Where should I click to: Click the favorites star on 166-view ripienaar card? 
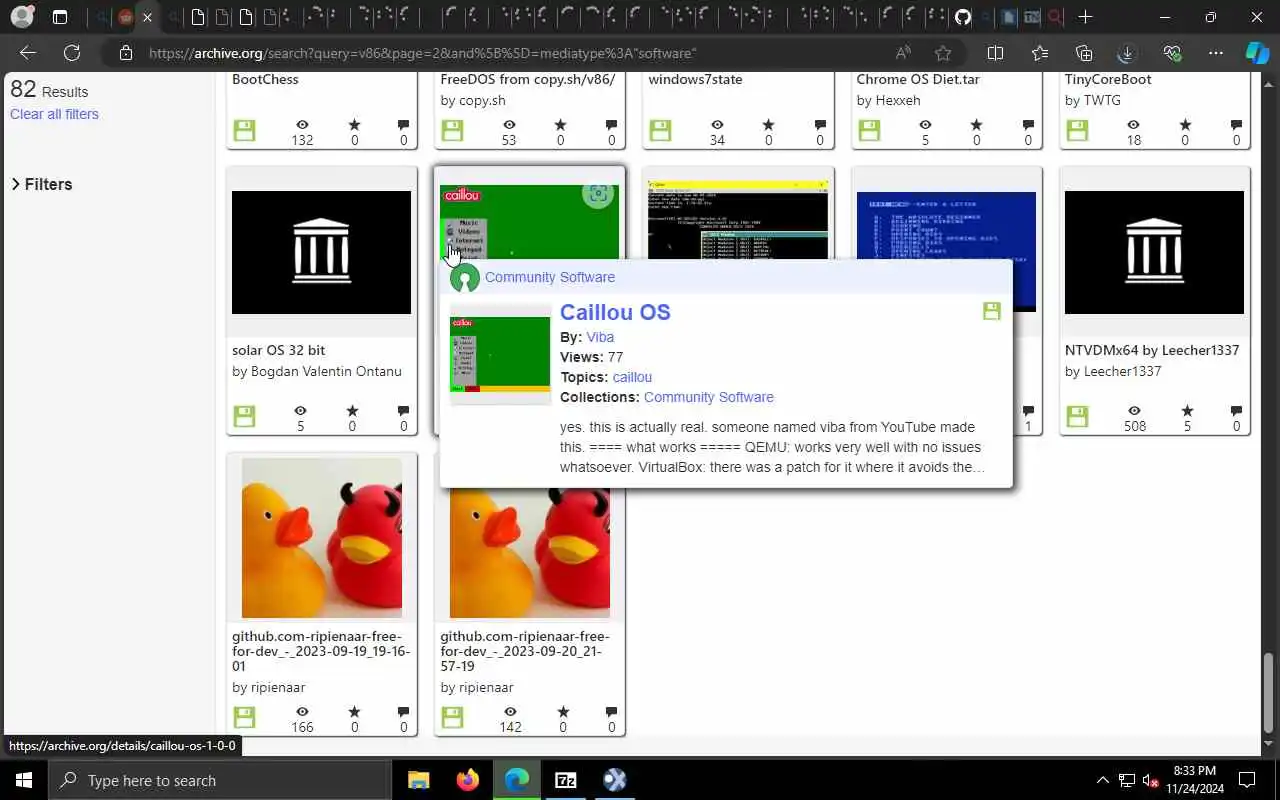tap(353, 712)
